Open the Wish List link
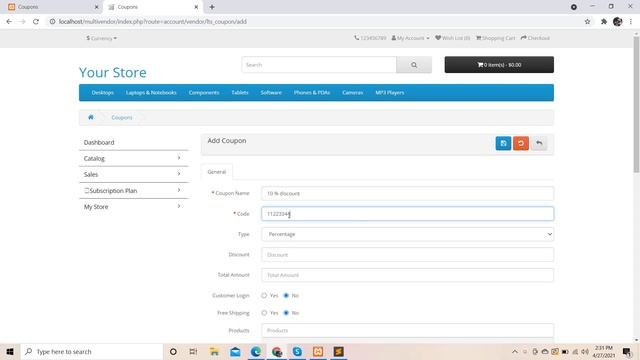 tap(452, 38)
